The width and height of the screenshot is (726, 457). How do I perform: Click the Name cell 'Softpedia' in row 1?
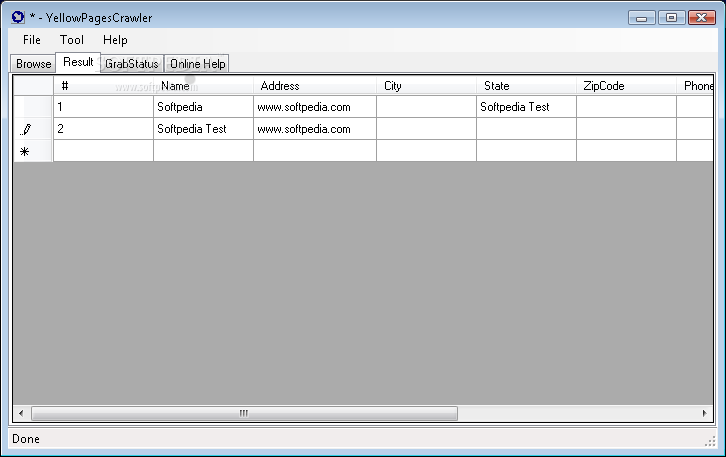point(203,107)
